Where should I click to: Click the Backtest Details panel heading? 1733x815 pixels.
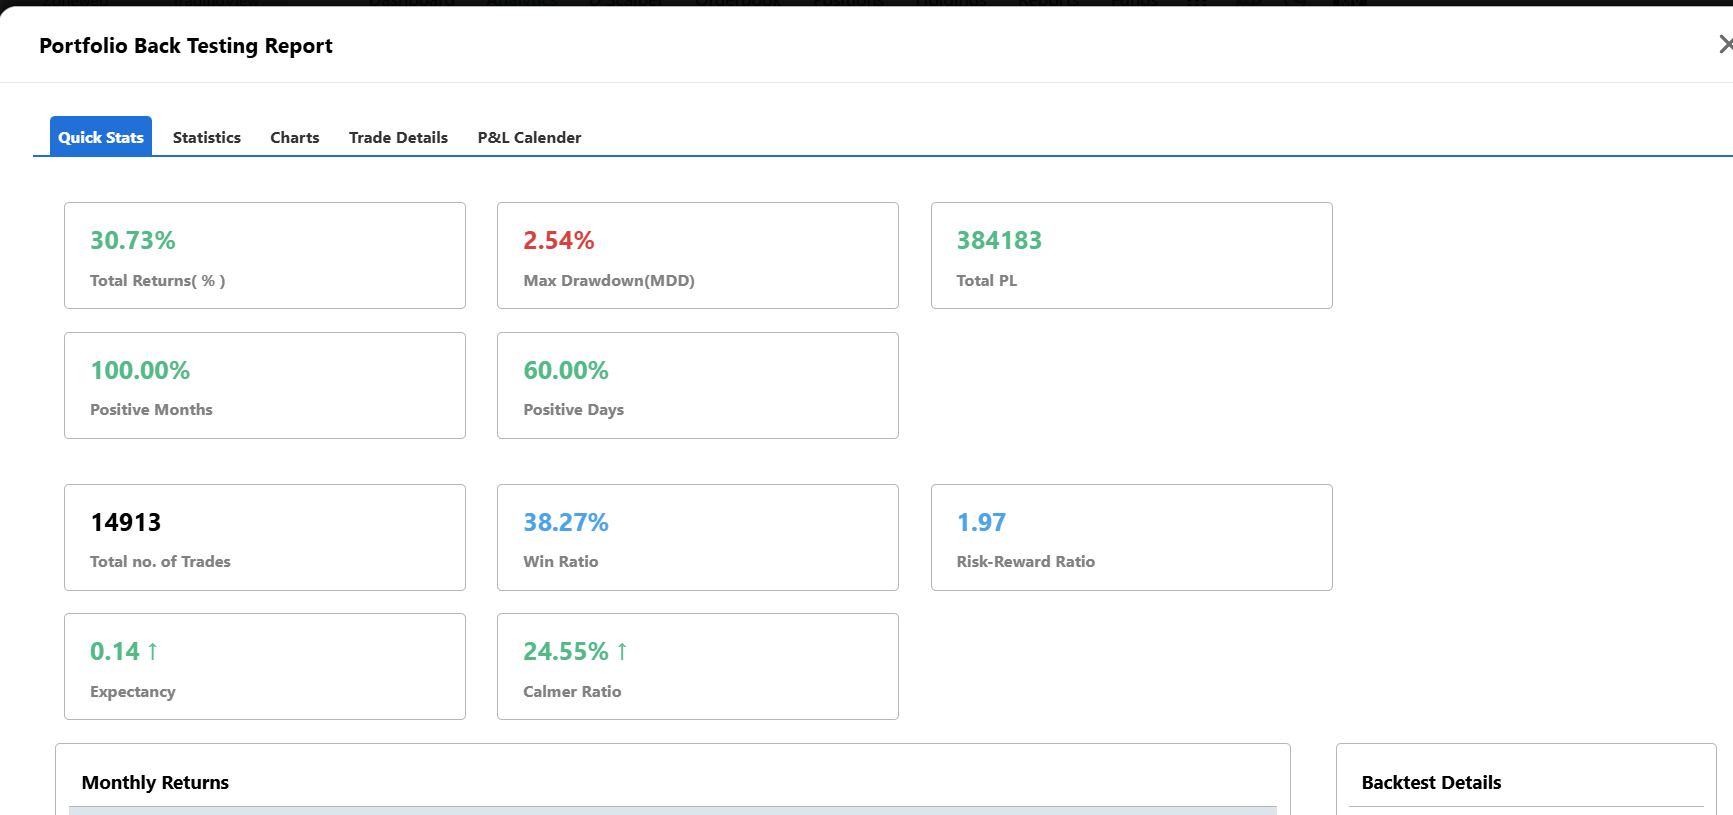point(1431,782)
